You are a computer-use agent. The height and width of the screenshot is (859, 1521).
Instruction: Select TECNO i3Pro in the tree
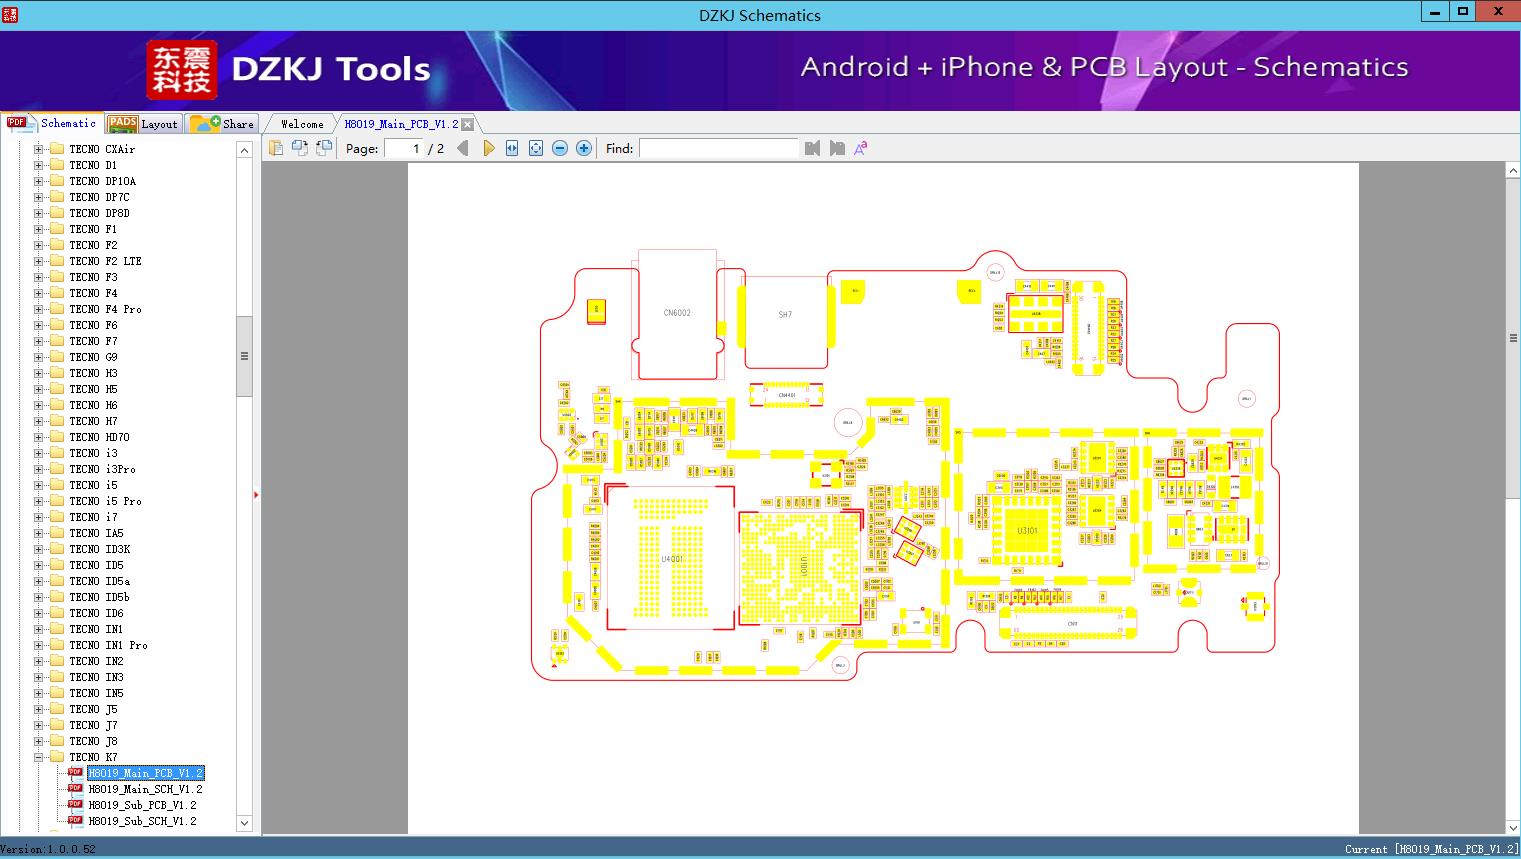click(x=102, y=469)
